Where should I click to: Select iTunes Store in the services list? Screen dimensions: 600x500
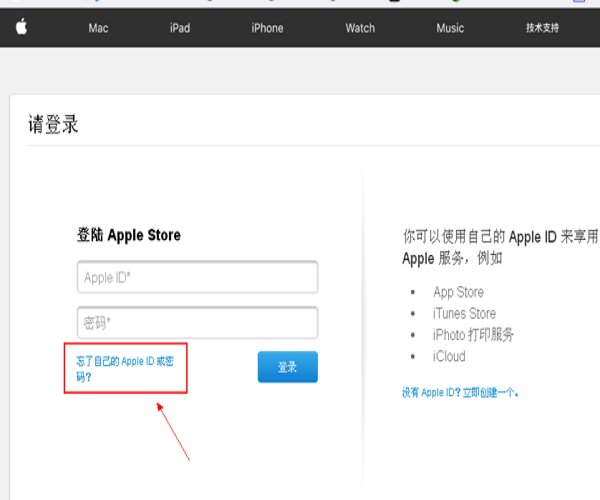[x=464, y=314]
